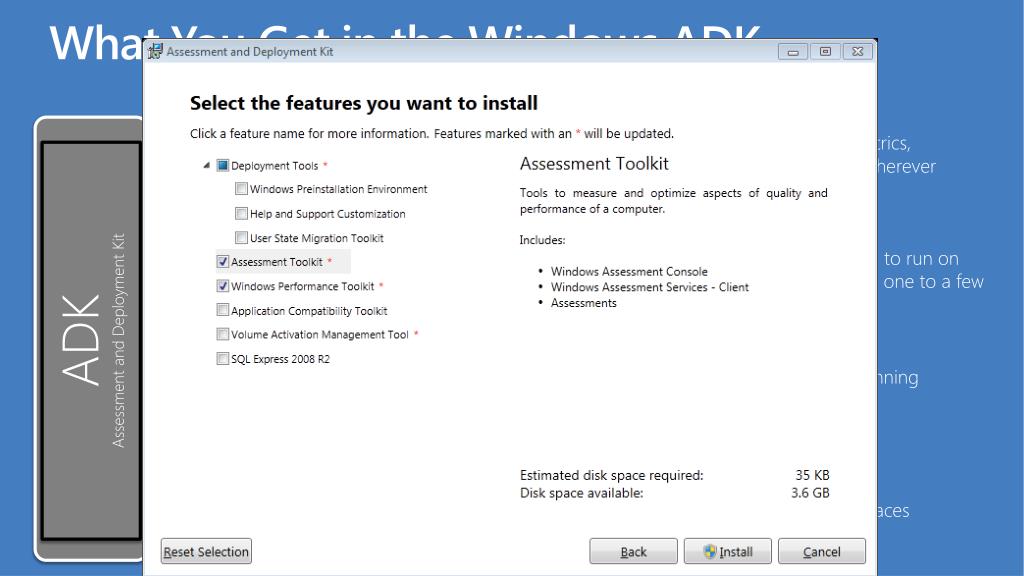This screenshot has height=576, width=1024.
Task: Click 'Select the features you want to install' heading
Action: point(364,103)
